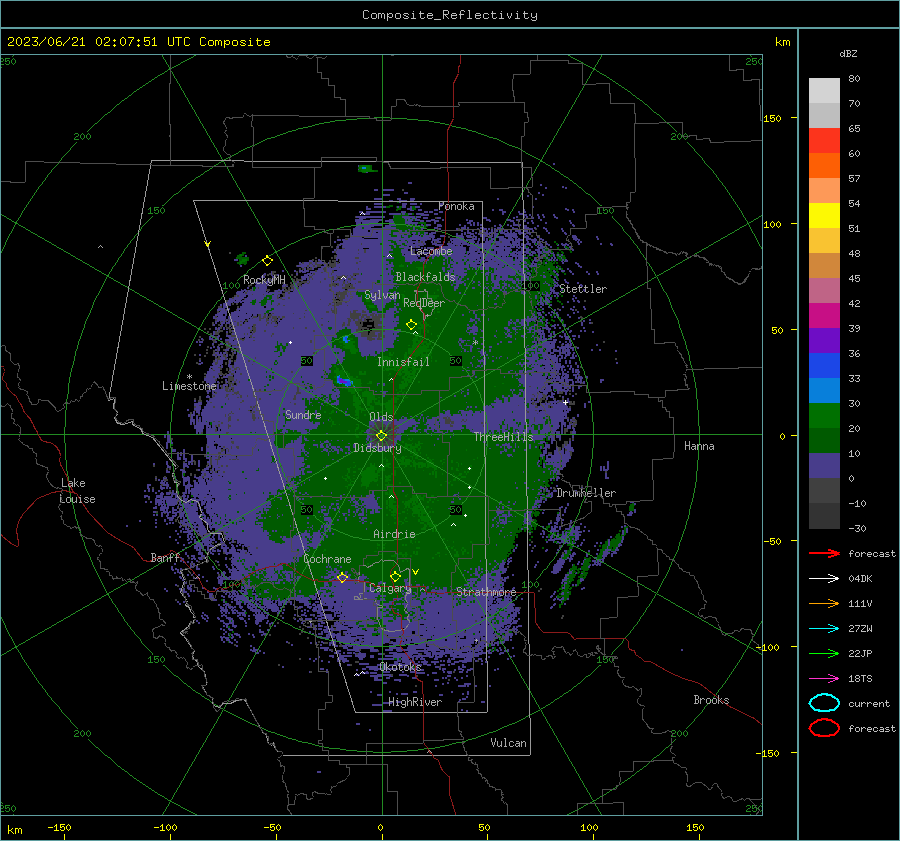Click the green echo patch north of Ponoka

366,168
